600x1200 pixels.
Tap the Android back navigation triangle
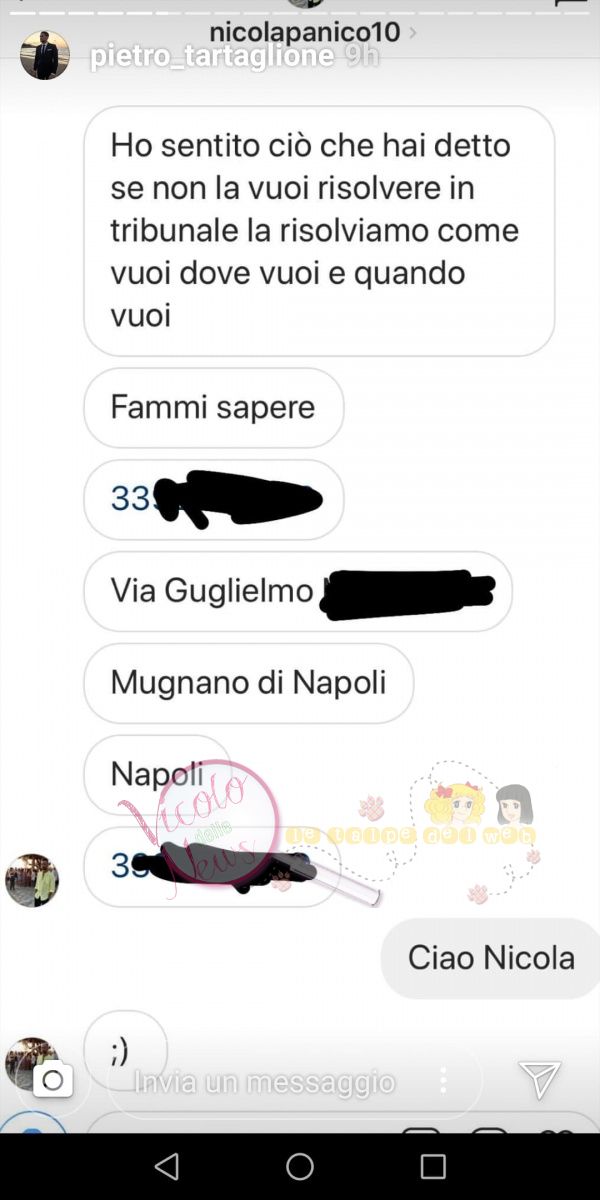[167, 1166]
